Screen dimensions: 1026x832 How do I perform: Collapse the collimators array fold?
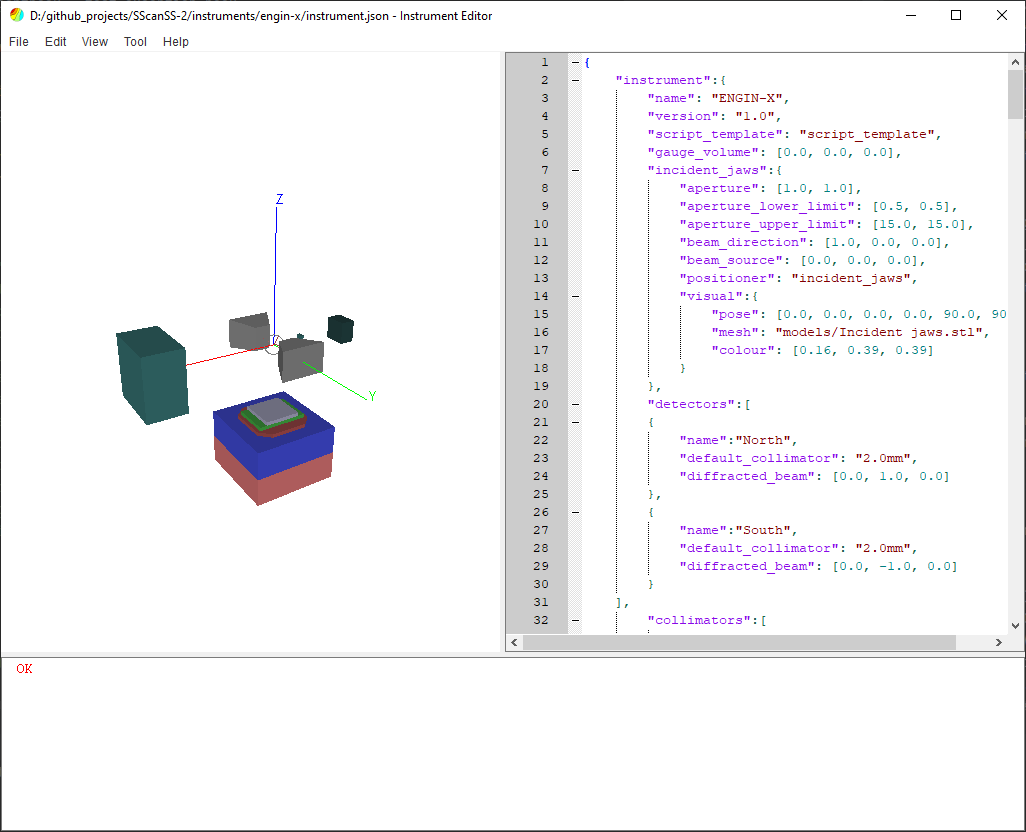click(x=573, y=620)
